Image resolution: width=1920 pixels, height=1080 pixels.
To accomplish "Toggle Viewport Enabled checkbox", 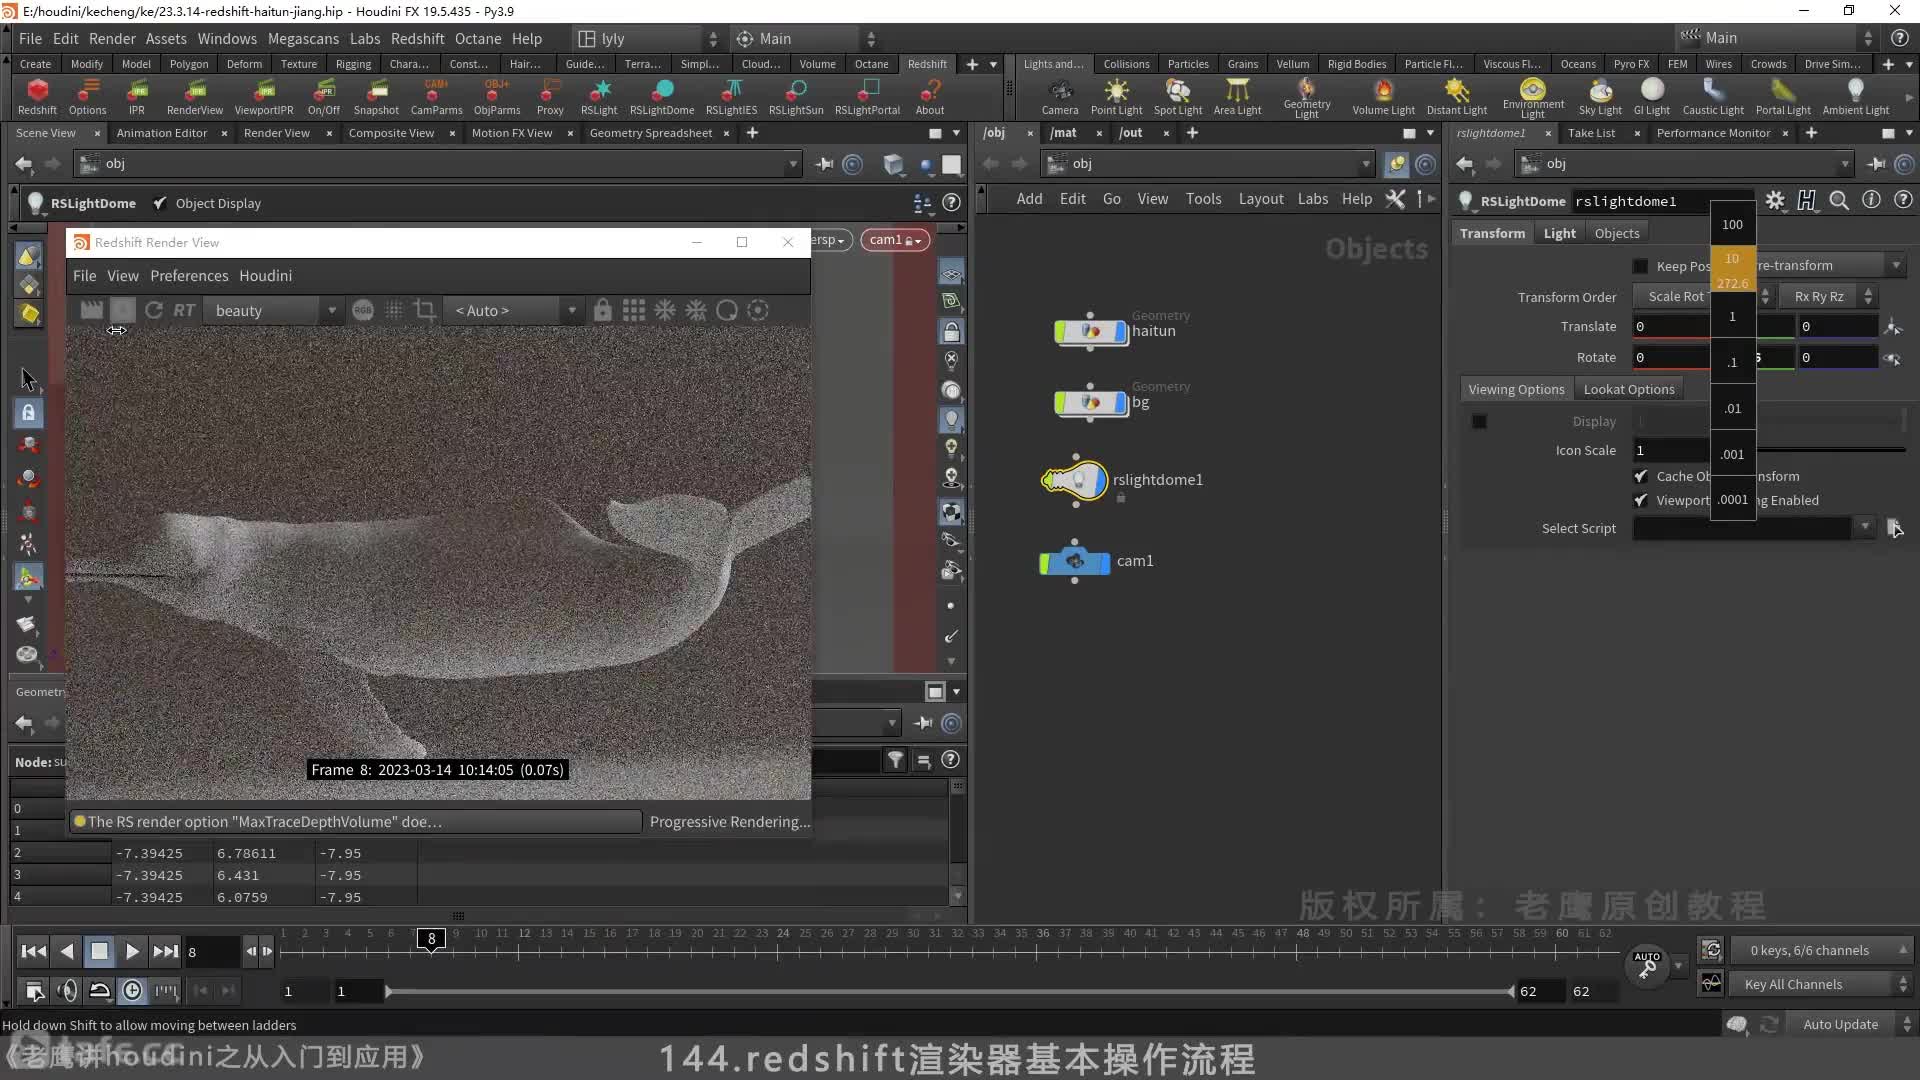I will [x=1640, y=500].
